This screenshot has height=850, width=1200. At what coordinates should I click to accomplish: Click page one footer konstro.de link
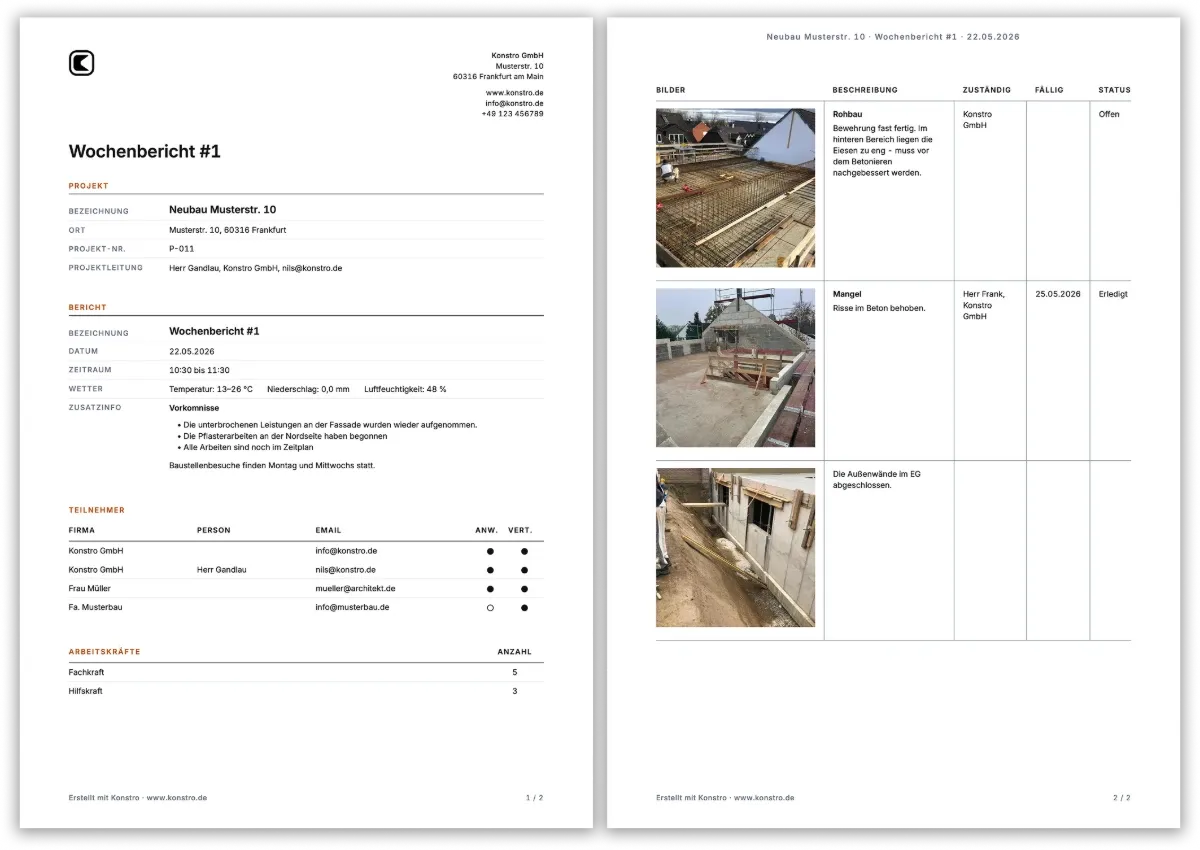click(x=177, y=798)
